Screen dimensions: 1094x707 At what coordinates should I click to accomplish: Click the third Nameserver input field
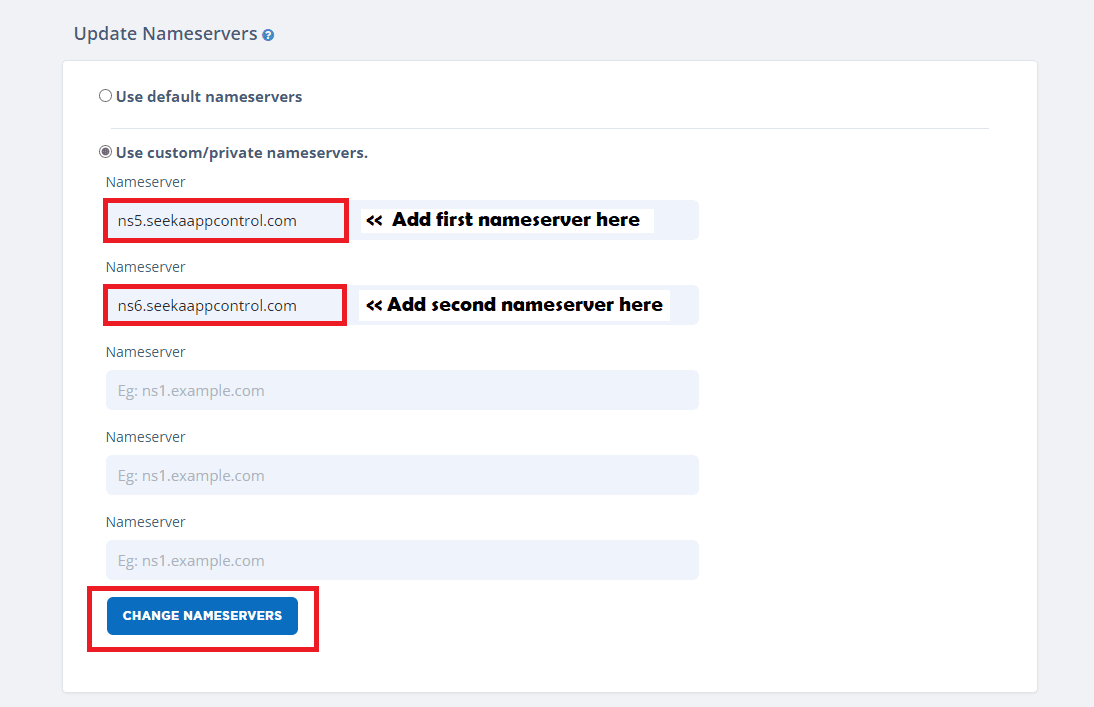click(402, 390)
